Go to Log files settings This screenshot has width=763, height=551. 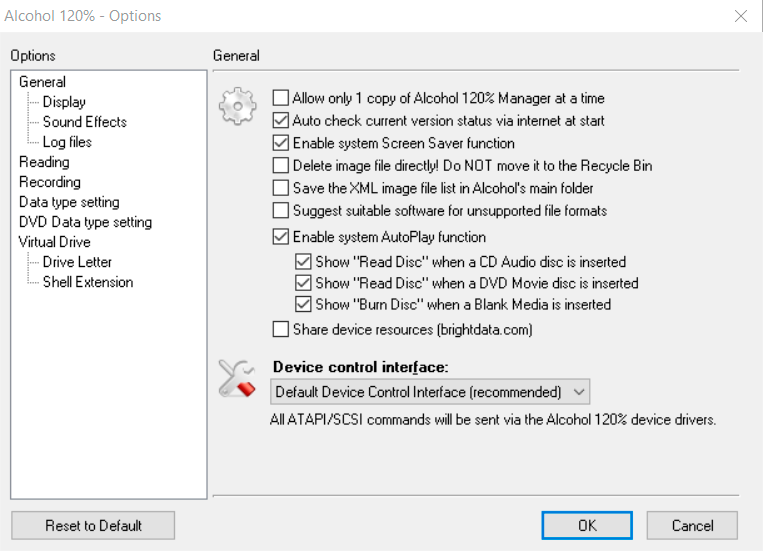point(67,142)
